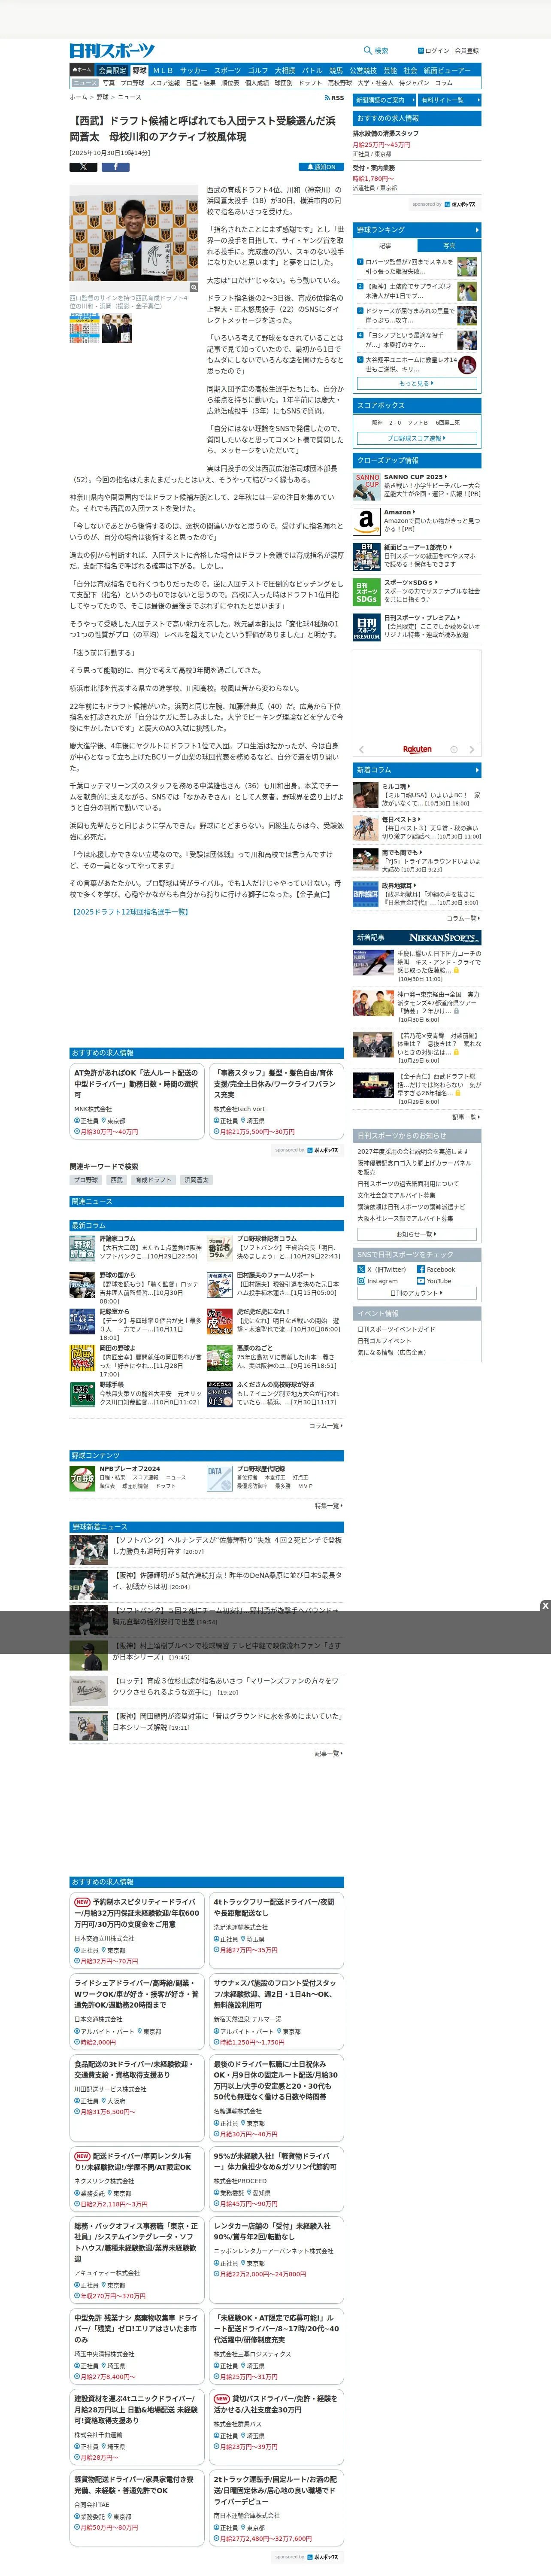
Task: Switch ranking to 記事 tab
Action: (x=385, y=245)
